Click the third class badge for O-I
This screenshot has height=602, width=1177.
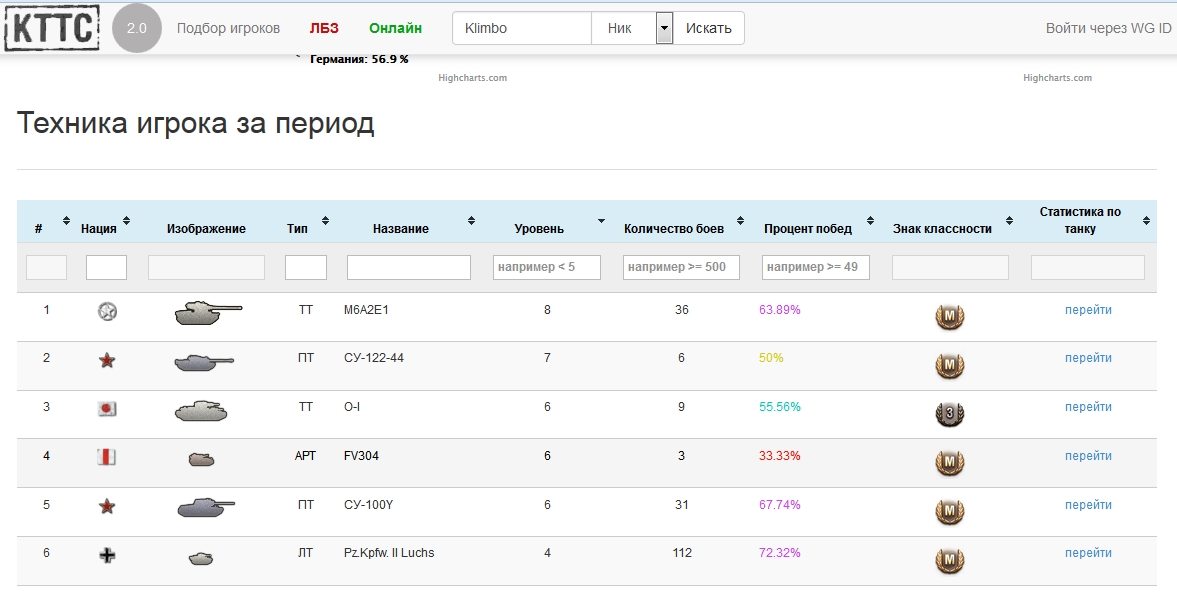[x=949, y=414]
